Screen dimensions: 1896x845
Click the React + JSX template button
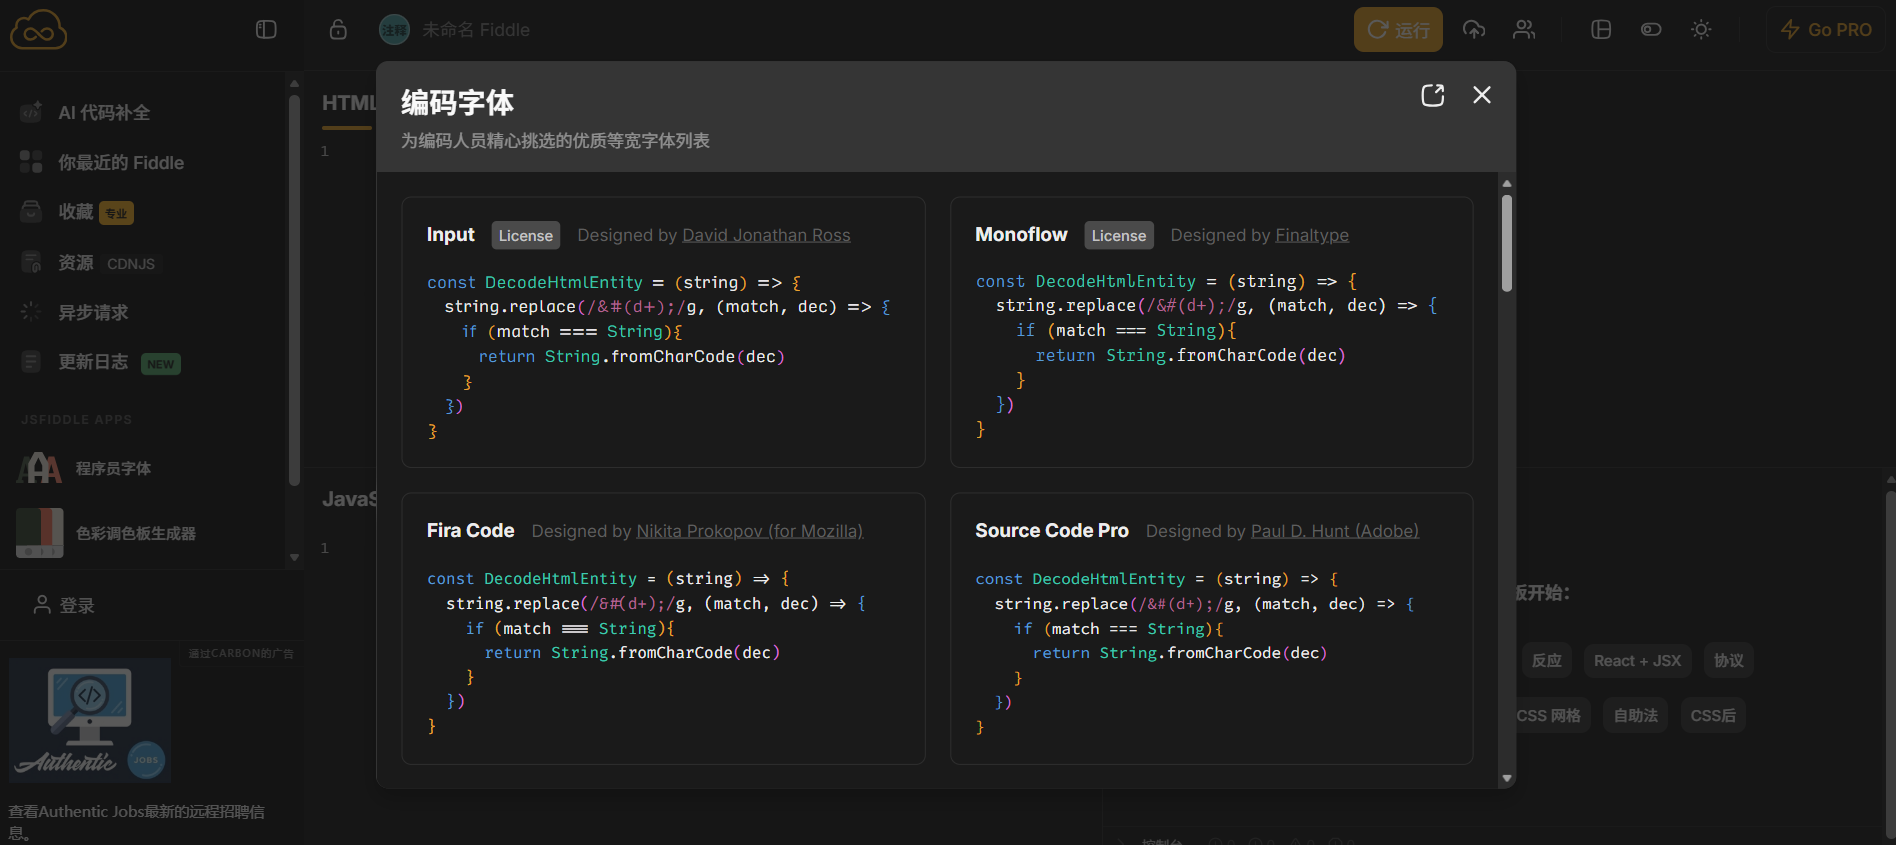[x=1638, y=661]
